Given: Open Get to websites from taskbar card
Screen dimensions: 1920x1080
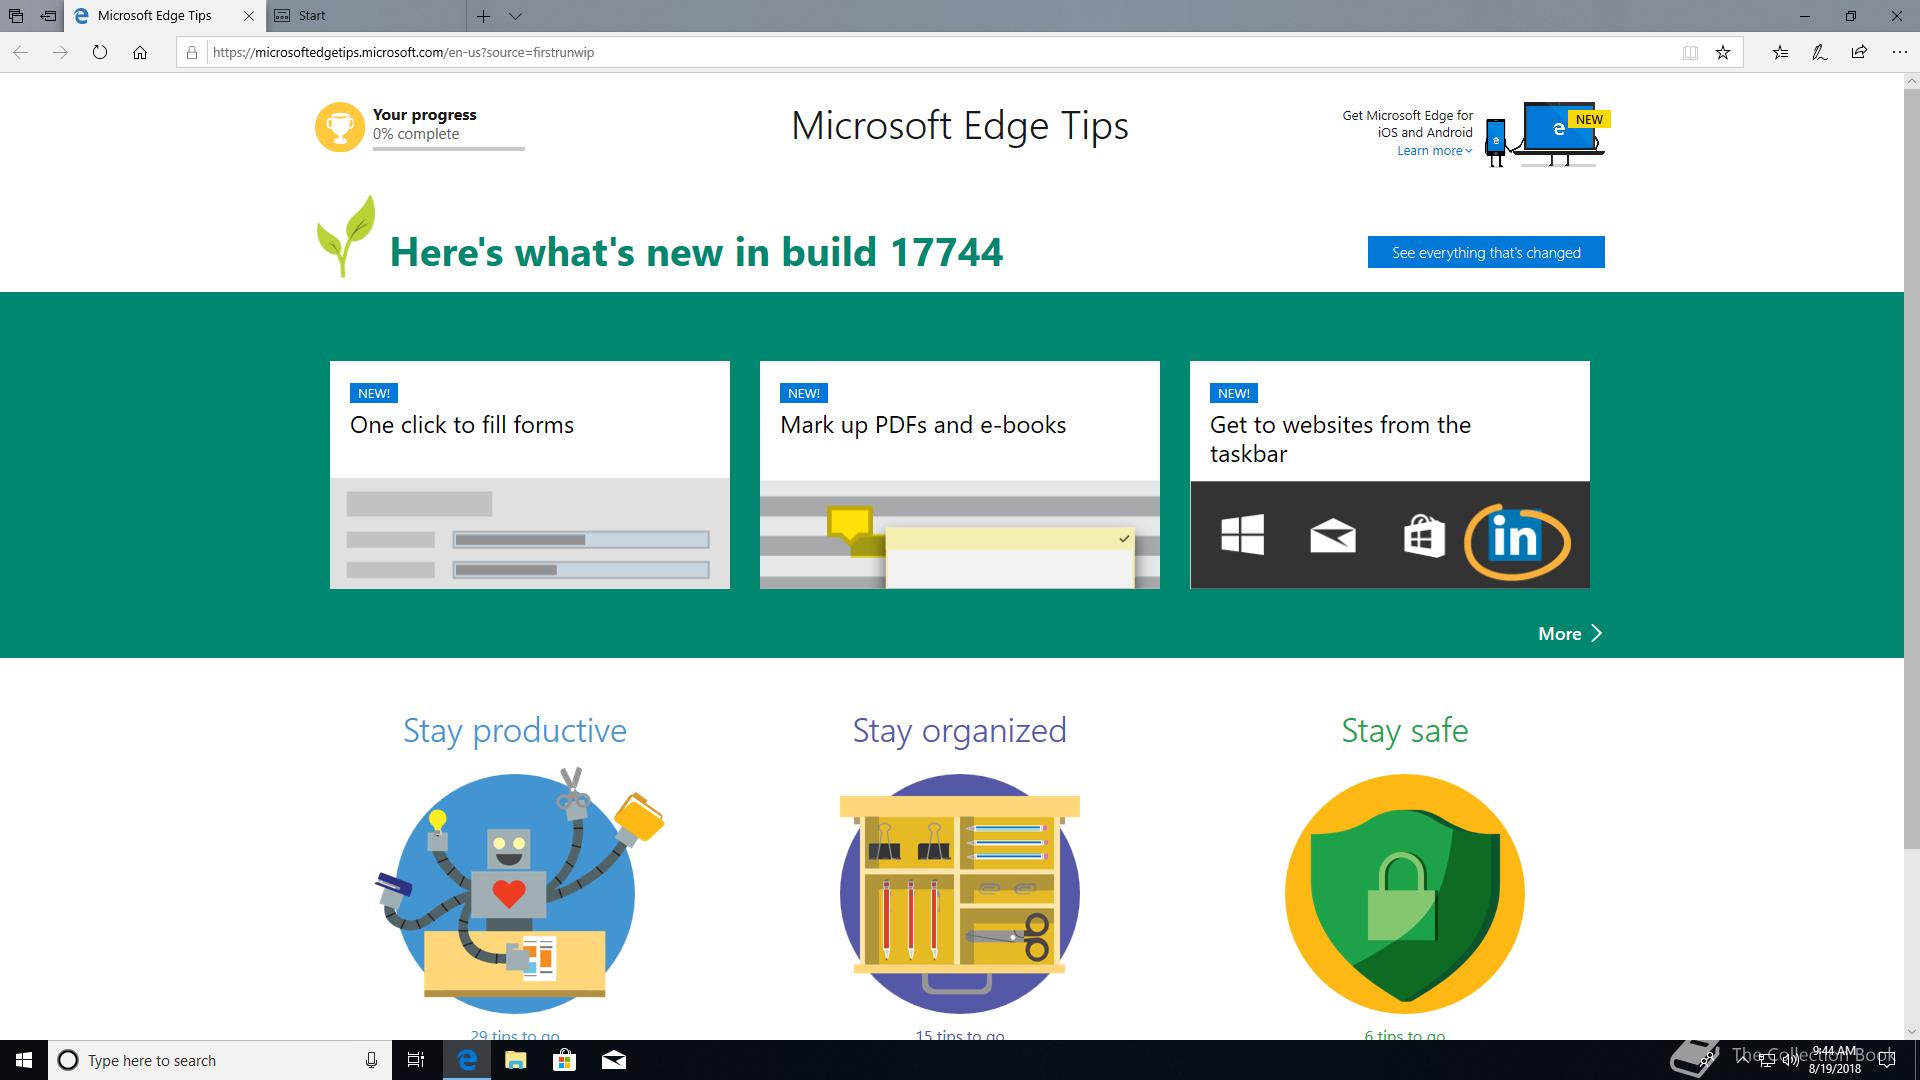Looking at the screenshot, I should 1390,475.
